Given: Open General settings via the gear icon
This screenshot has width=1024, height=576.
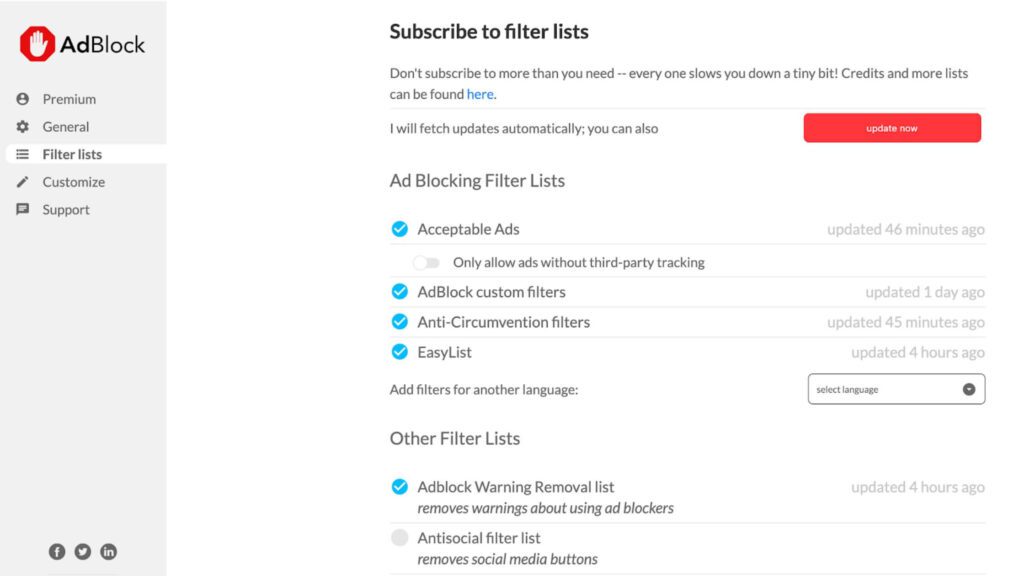Looking at the screenshot, I should click(x=22, y=127).
